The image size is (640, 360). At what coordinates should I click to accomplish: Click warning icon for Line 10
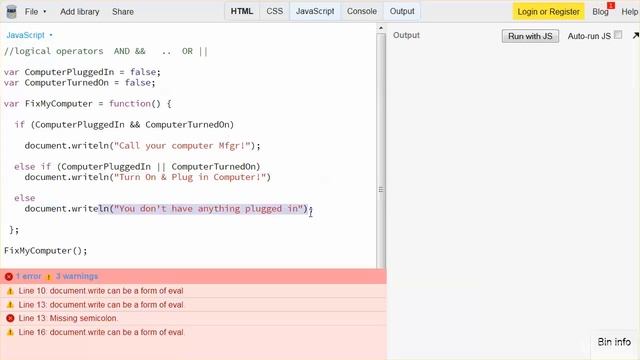tap(10, 291)
